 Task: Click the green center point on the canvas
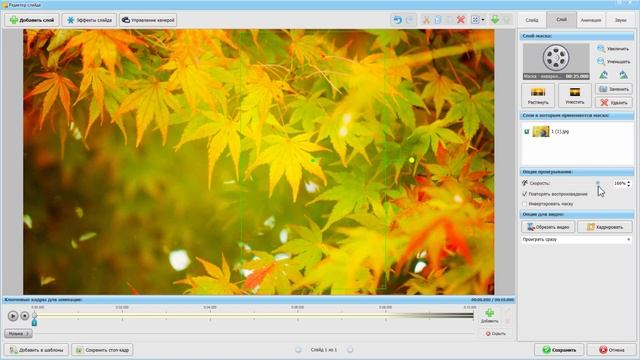313,160
